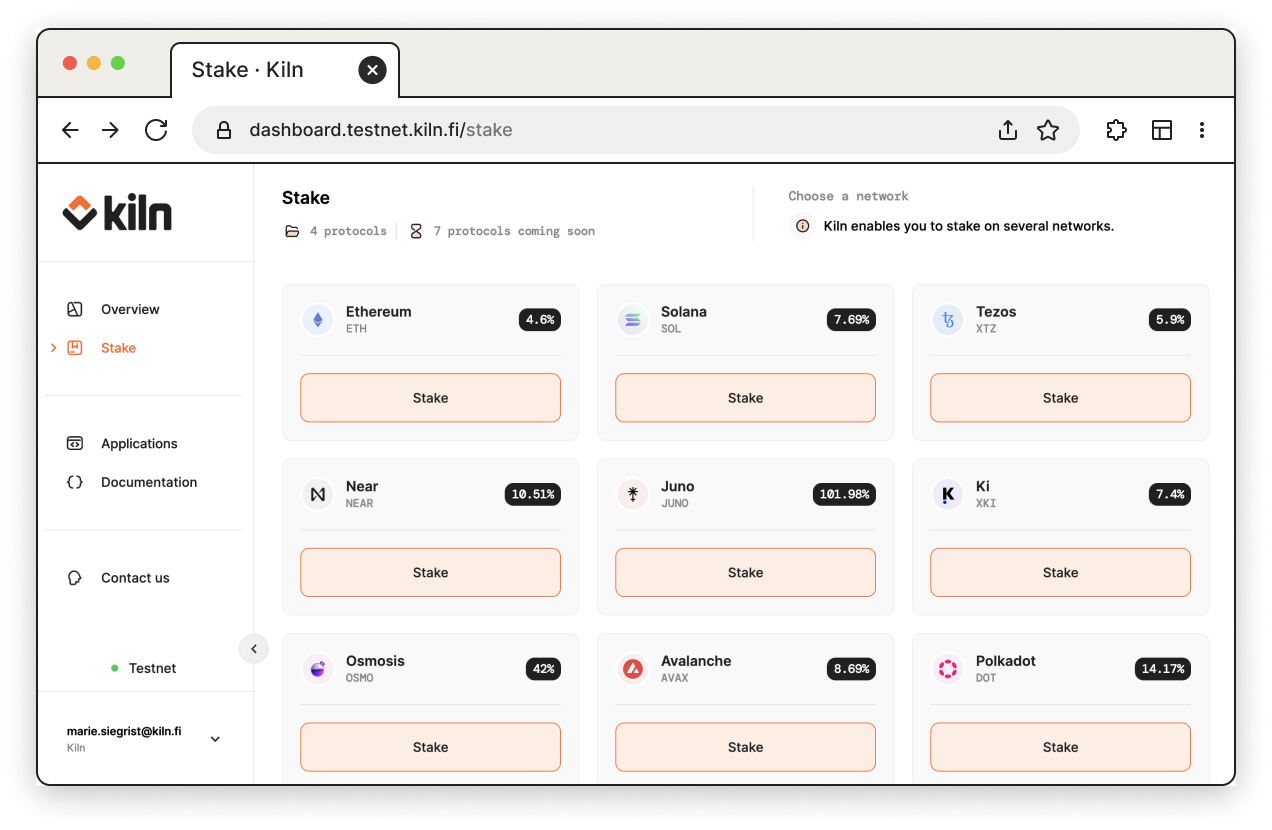Image resolution: width=1272 pixels, height=830 pixels.
Task: Click the 4.6% rate badge on Ethereum
Action: (540, 320)
